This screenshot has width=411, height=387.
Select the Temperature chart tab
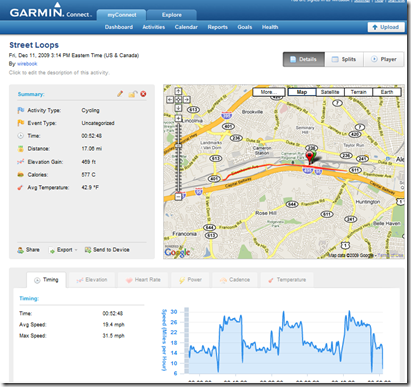point(287,280)
